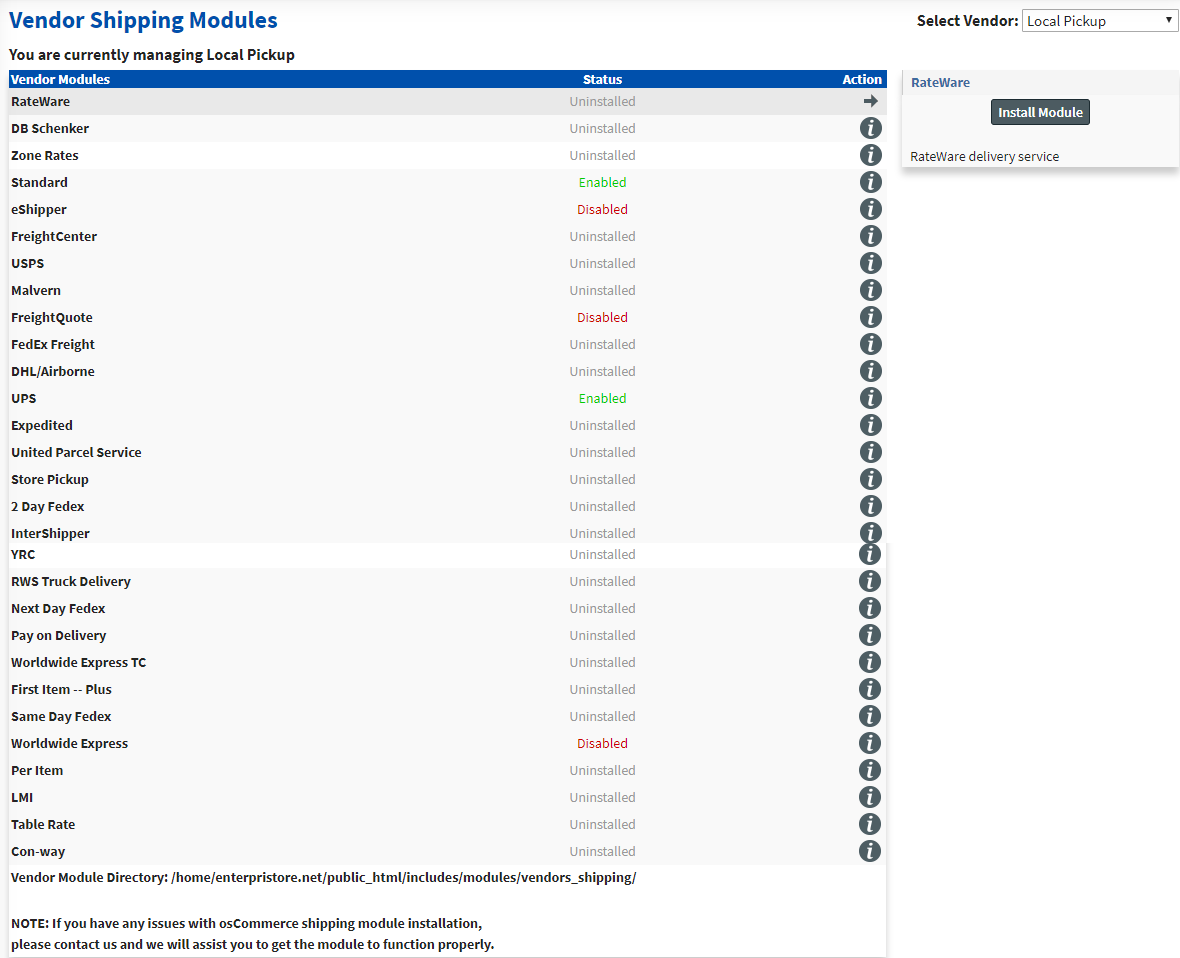1180x958 pixels.
Task: Click the Install Module button
Action: coord(1040,112)
